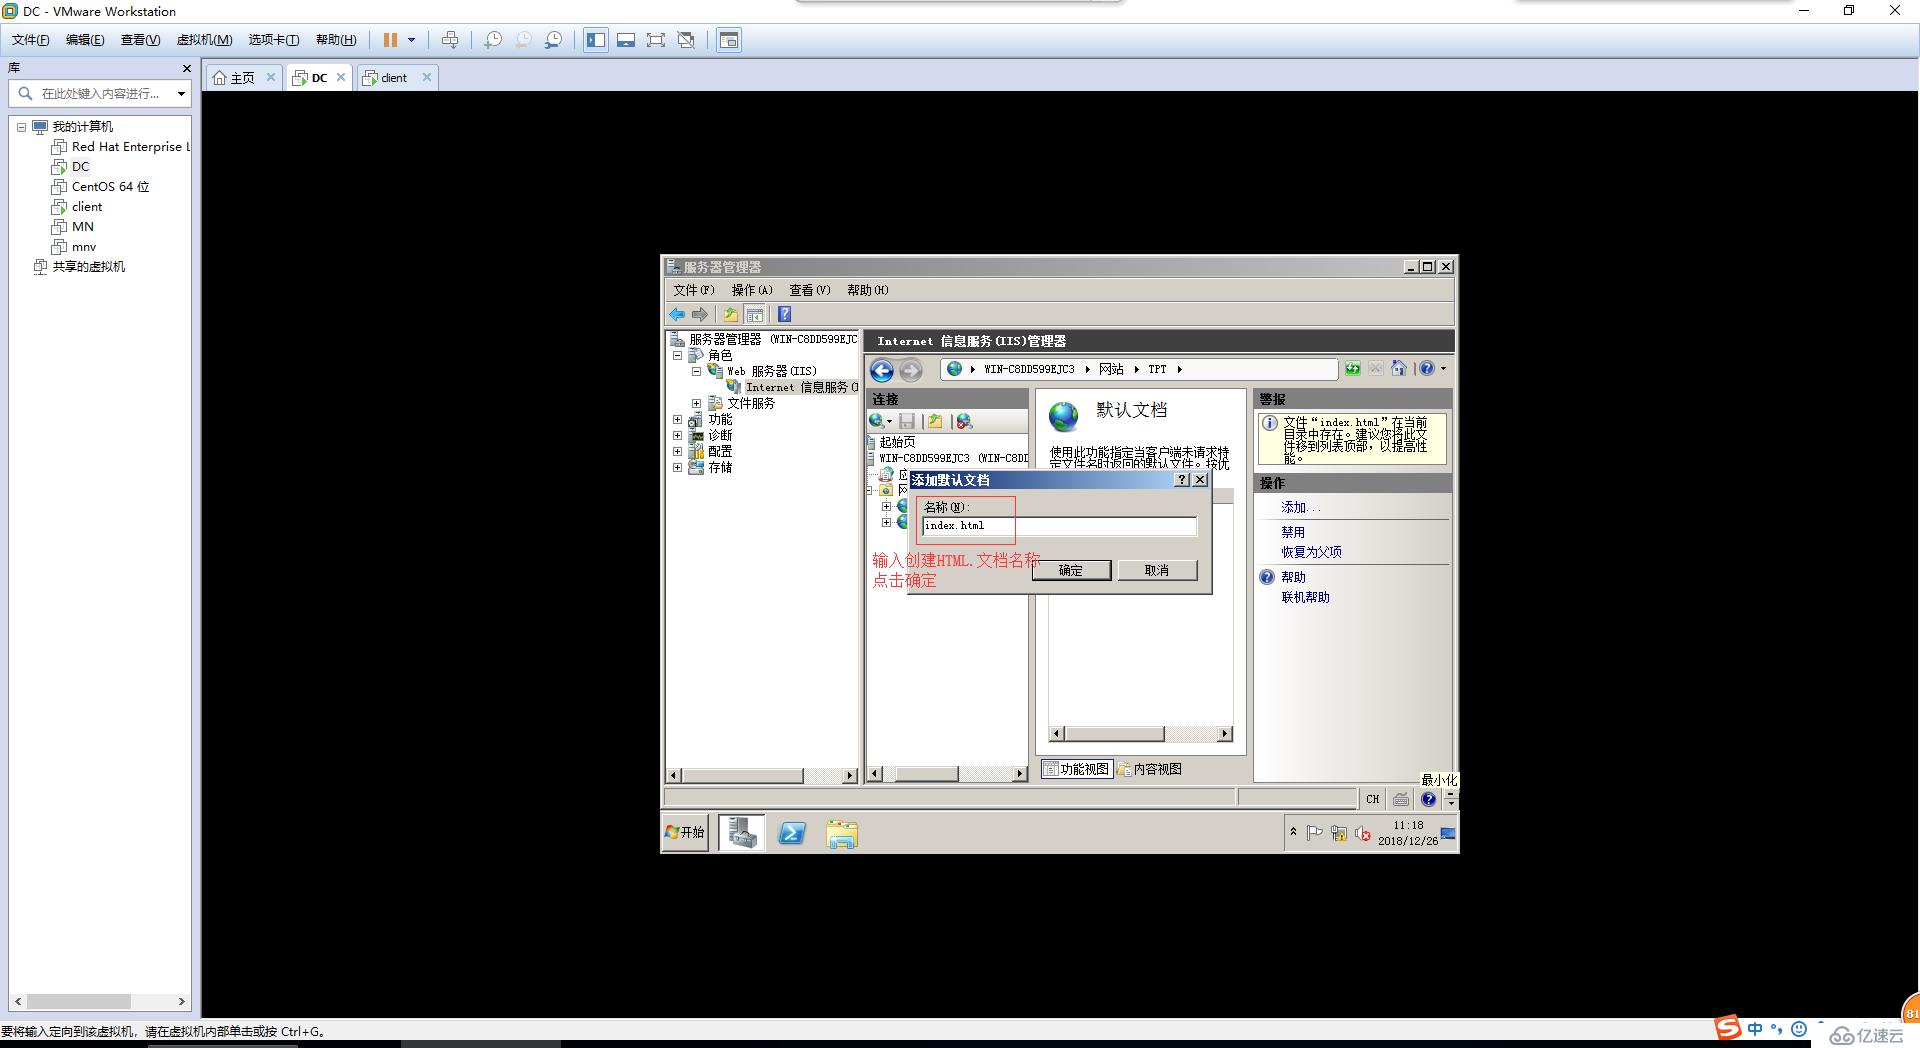The width and height of the screenshot is (1920, 1048).
Task: Click the ? help button on 添加默认文档 dialog
Action: click(1182, 480)
